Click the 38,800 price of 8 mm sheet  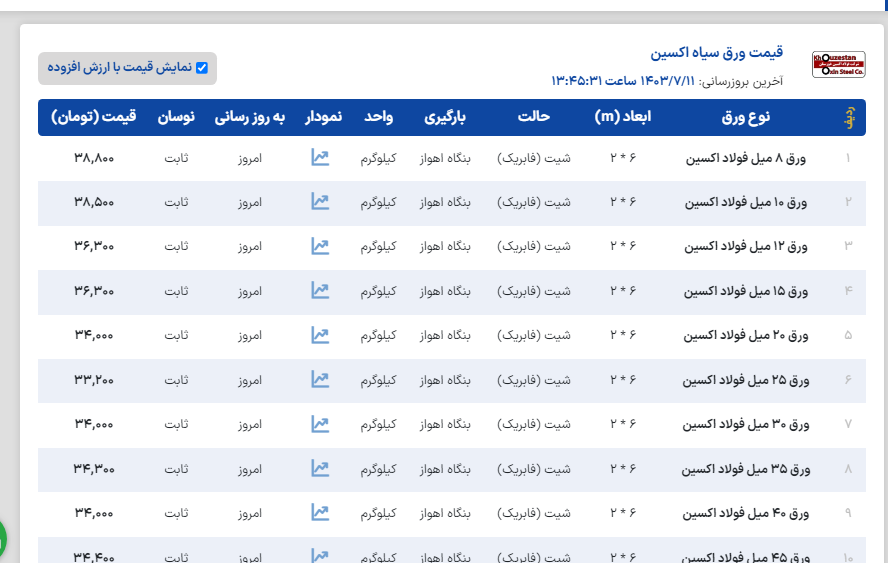tap(94, 158)
